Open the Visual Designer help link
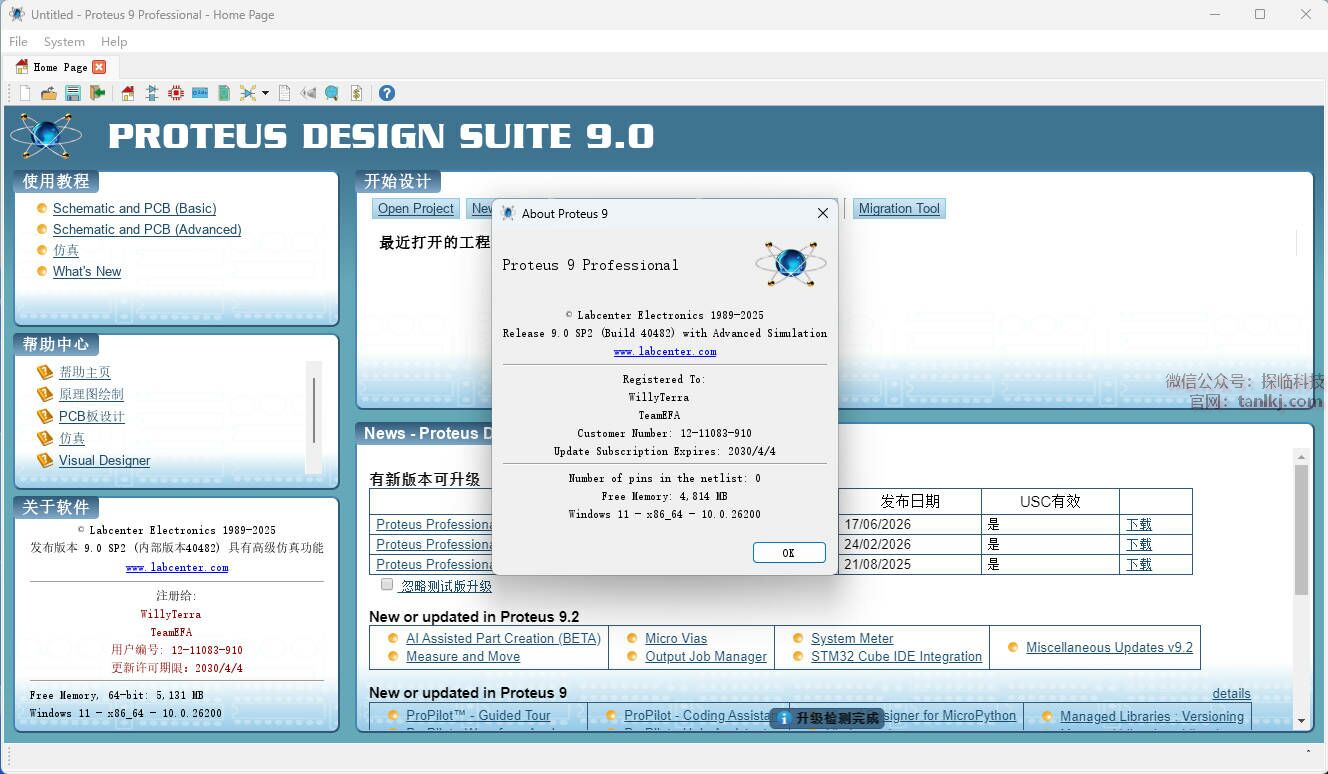The width and height of the screenshot is (1328, 774). pos(105,460)
